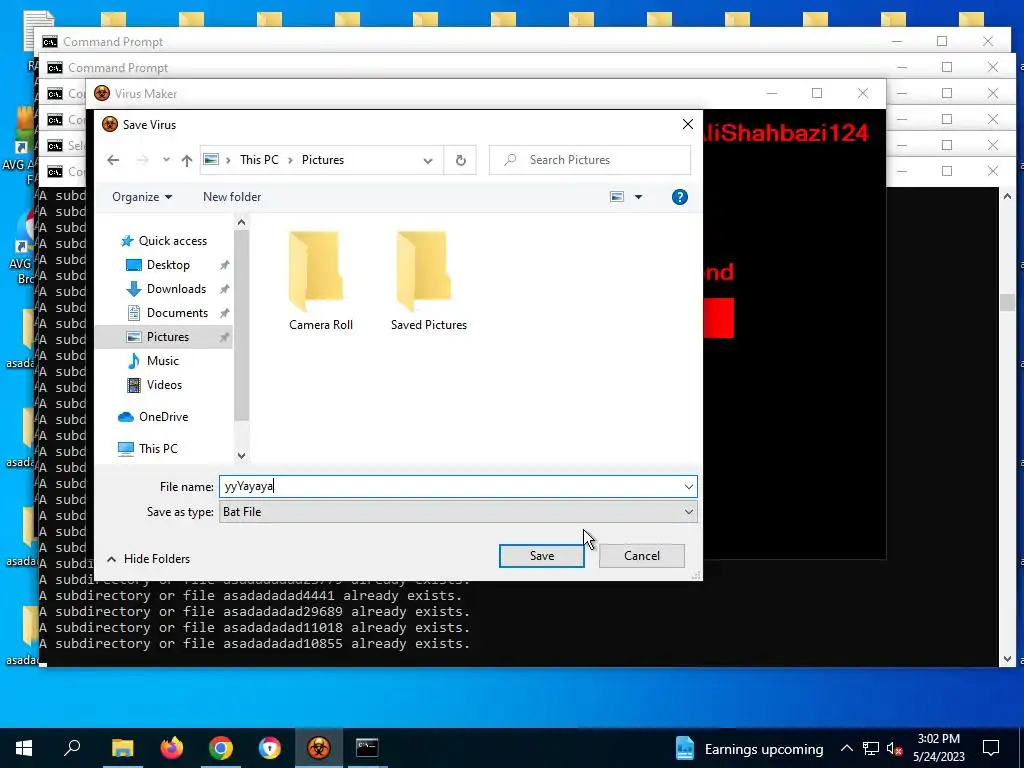Image resolution: width=1024 pixels, height=768 pixels.
Task: Open the notification center icon
Action: click(x=991, y=748)
